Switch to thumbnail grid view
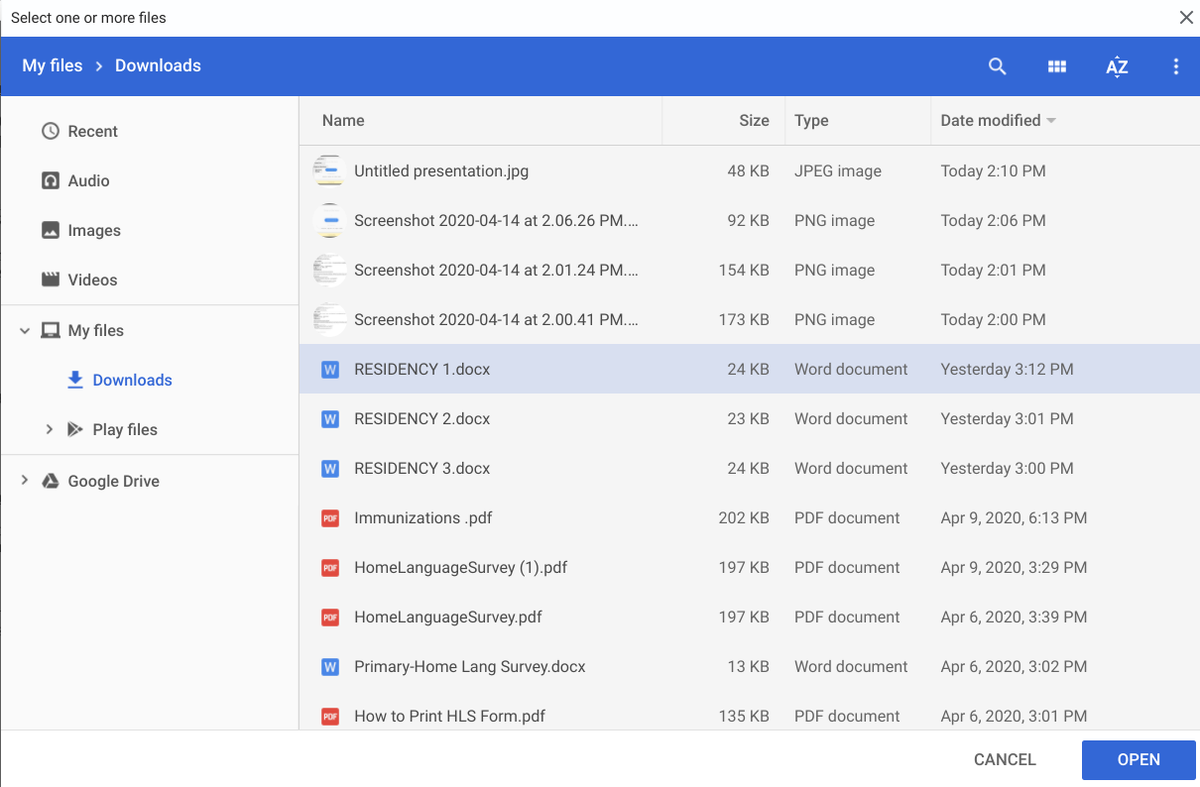This screenshot has width=1200, height=787. tap(1057, 66)
